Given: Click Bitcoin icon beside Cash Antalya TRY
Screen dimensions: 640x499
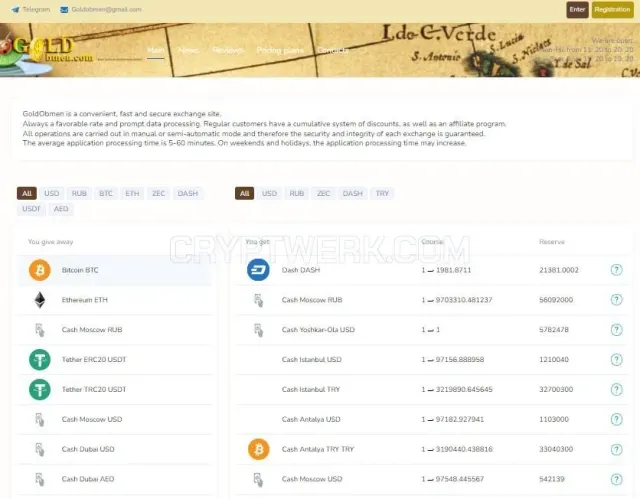Looking at the screenshot, I should coord(258,449).
